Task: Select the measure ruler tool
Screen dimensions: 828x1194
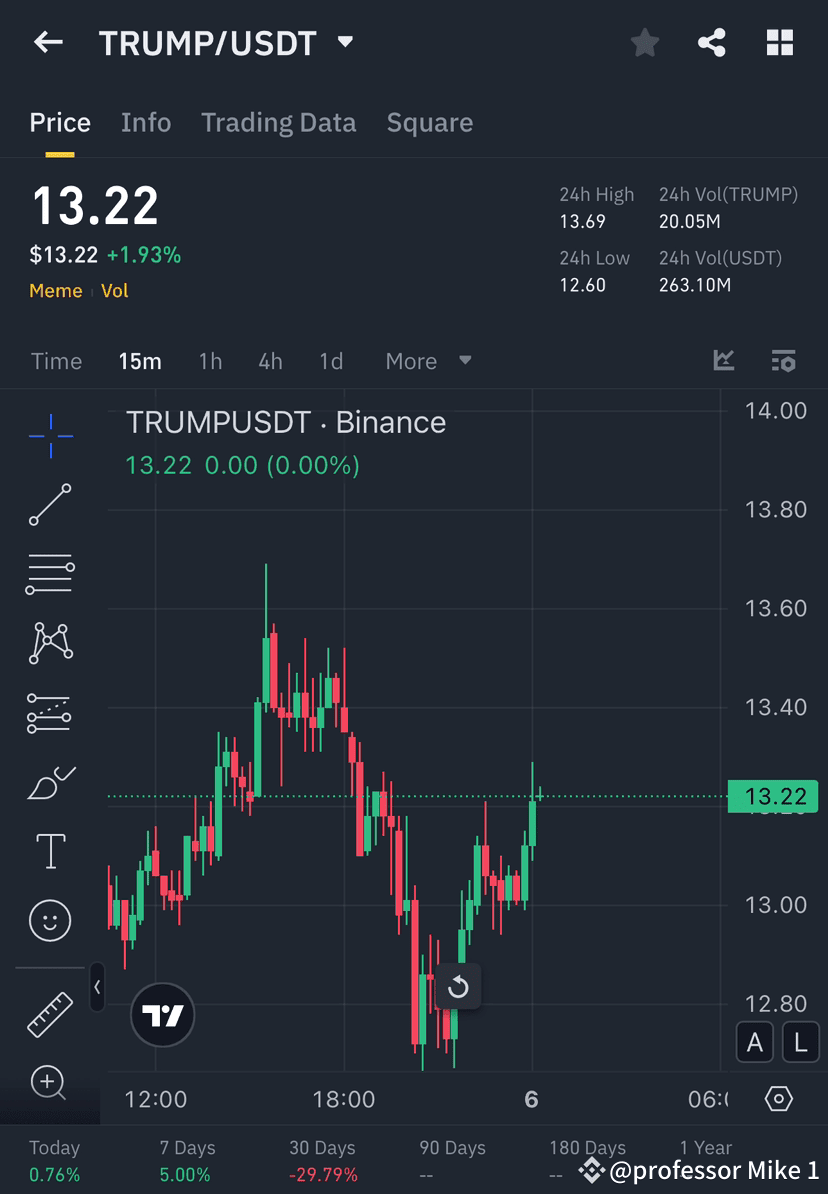Action: [x=50, y=1013]
